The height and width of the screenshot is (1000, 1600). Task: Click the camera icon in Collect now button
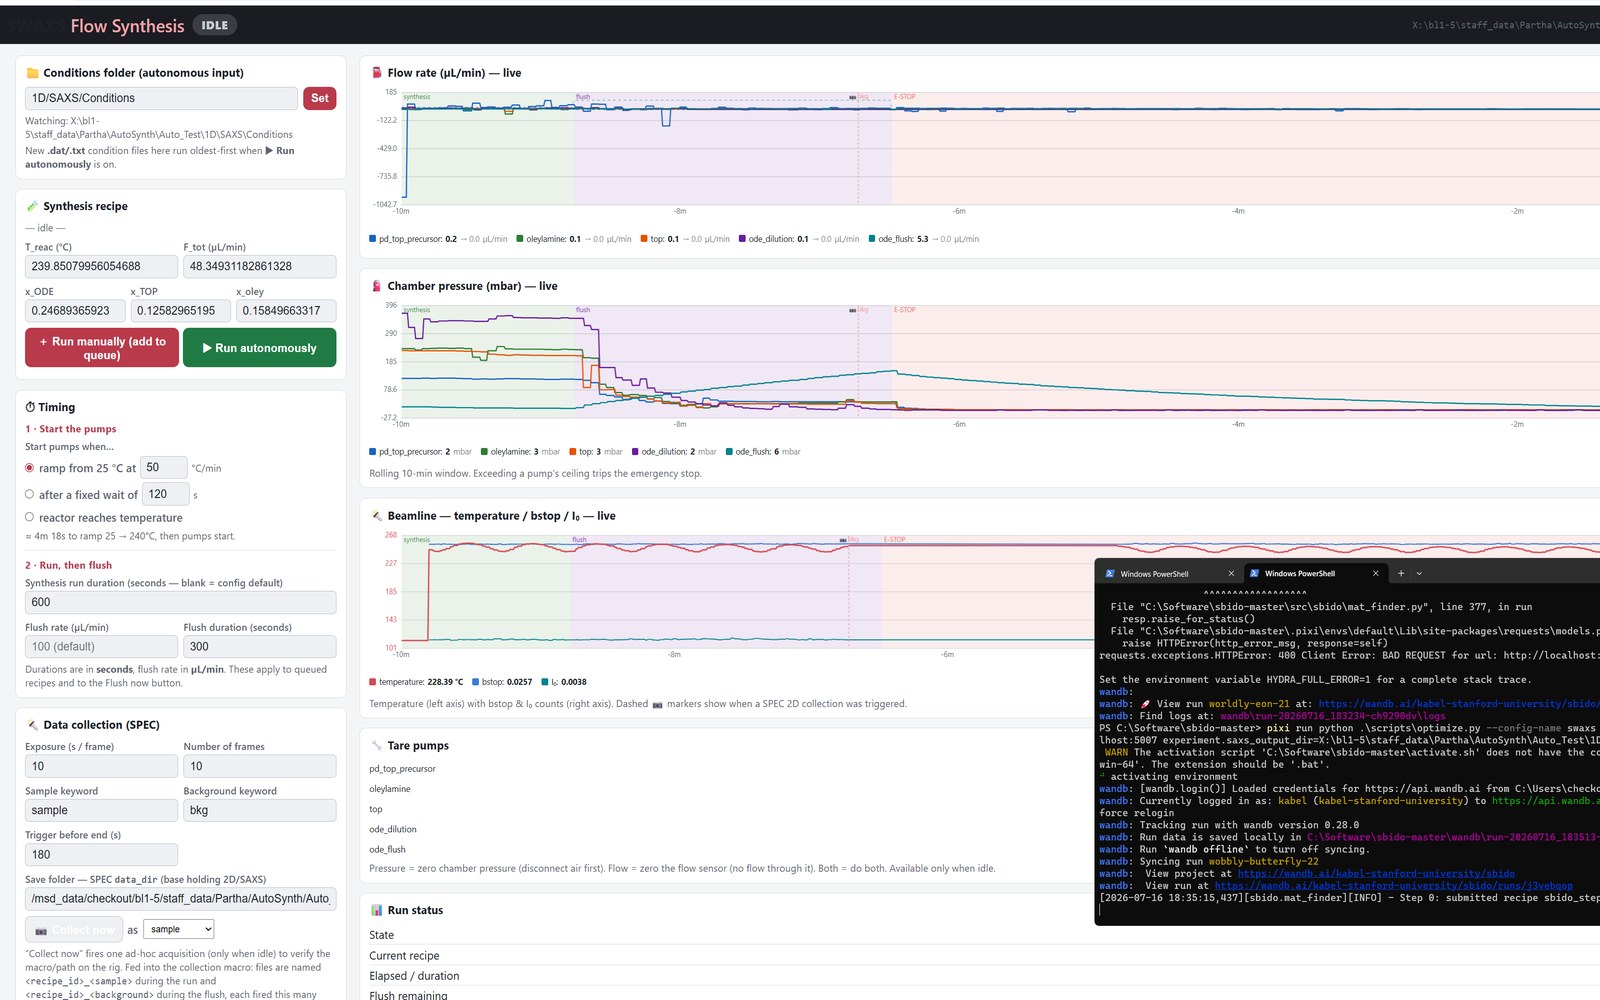(x=41, y=930)
